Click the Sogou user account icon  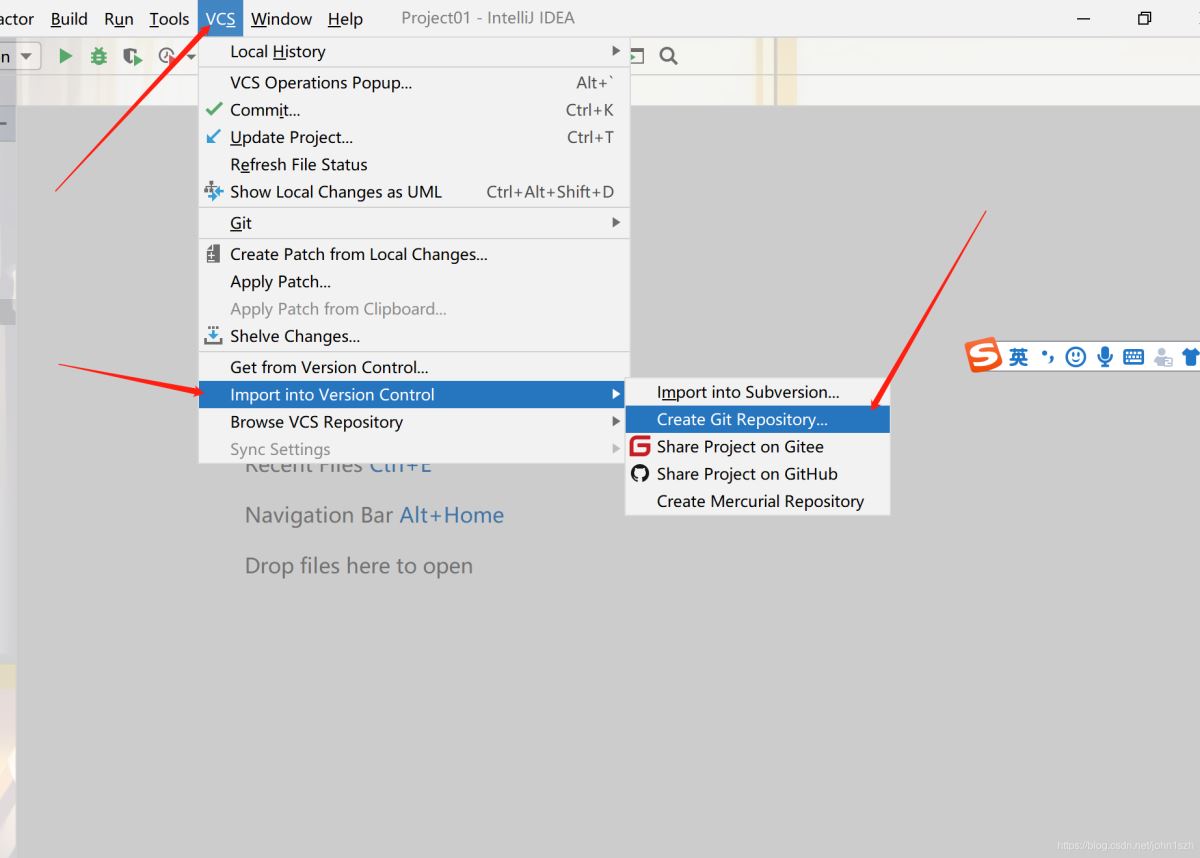click(x=1163, y=356)
